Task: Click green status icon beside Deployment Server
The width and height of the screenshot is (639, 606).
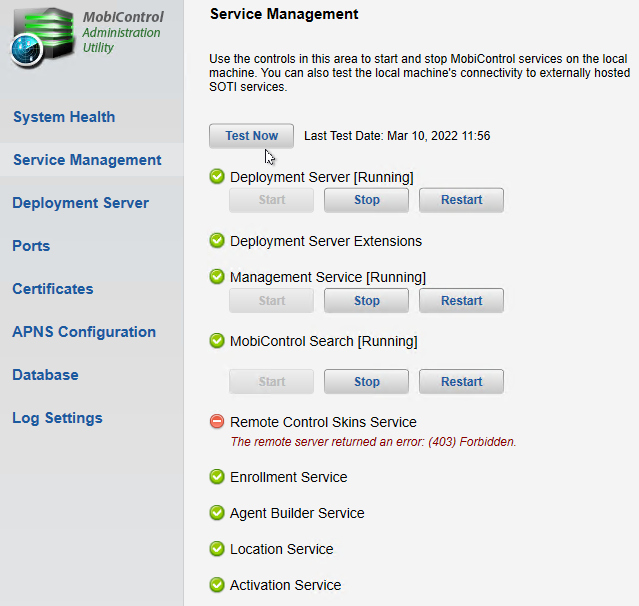Action: point(217,177)
